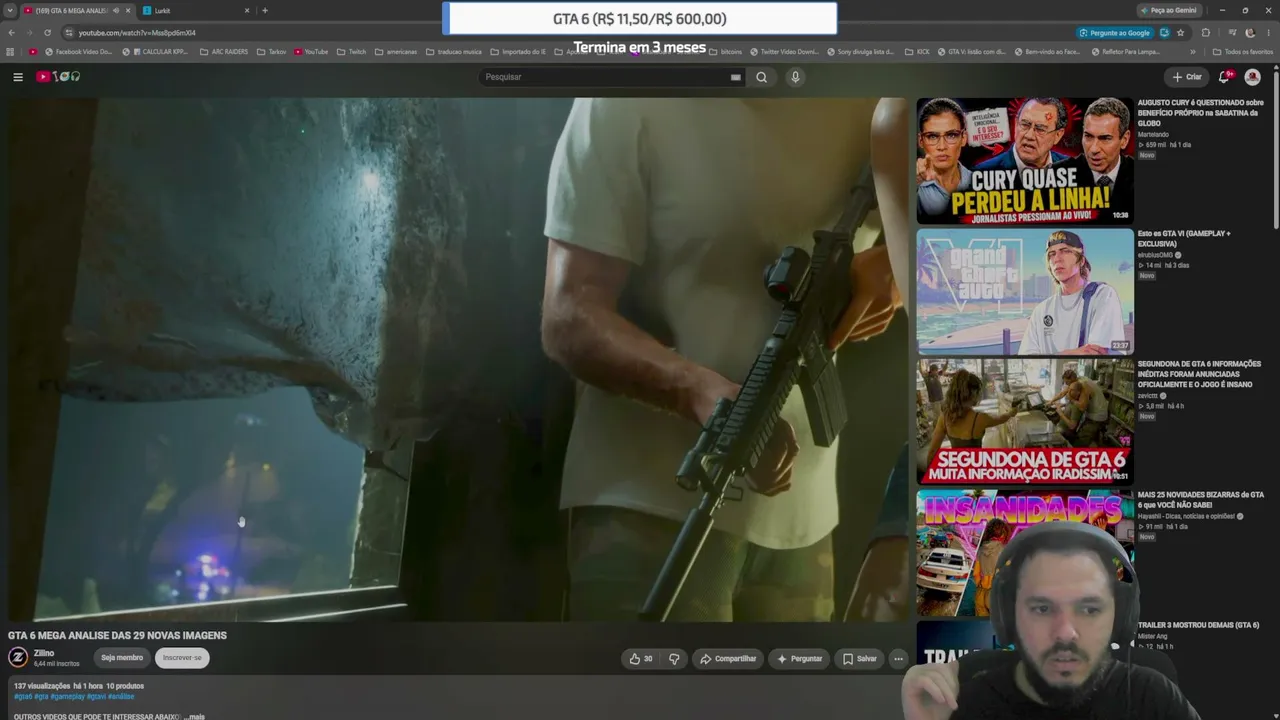Open MAIS 25 NOVIDADES BIZARRAS video title
1280x720 pixels.
coord(1200,499)
